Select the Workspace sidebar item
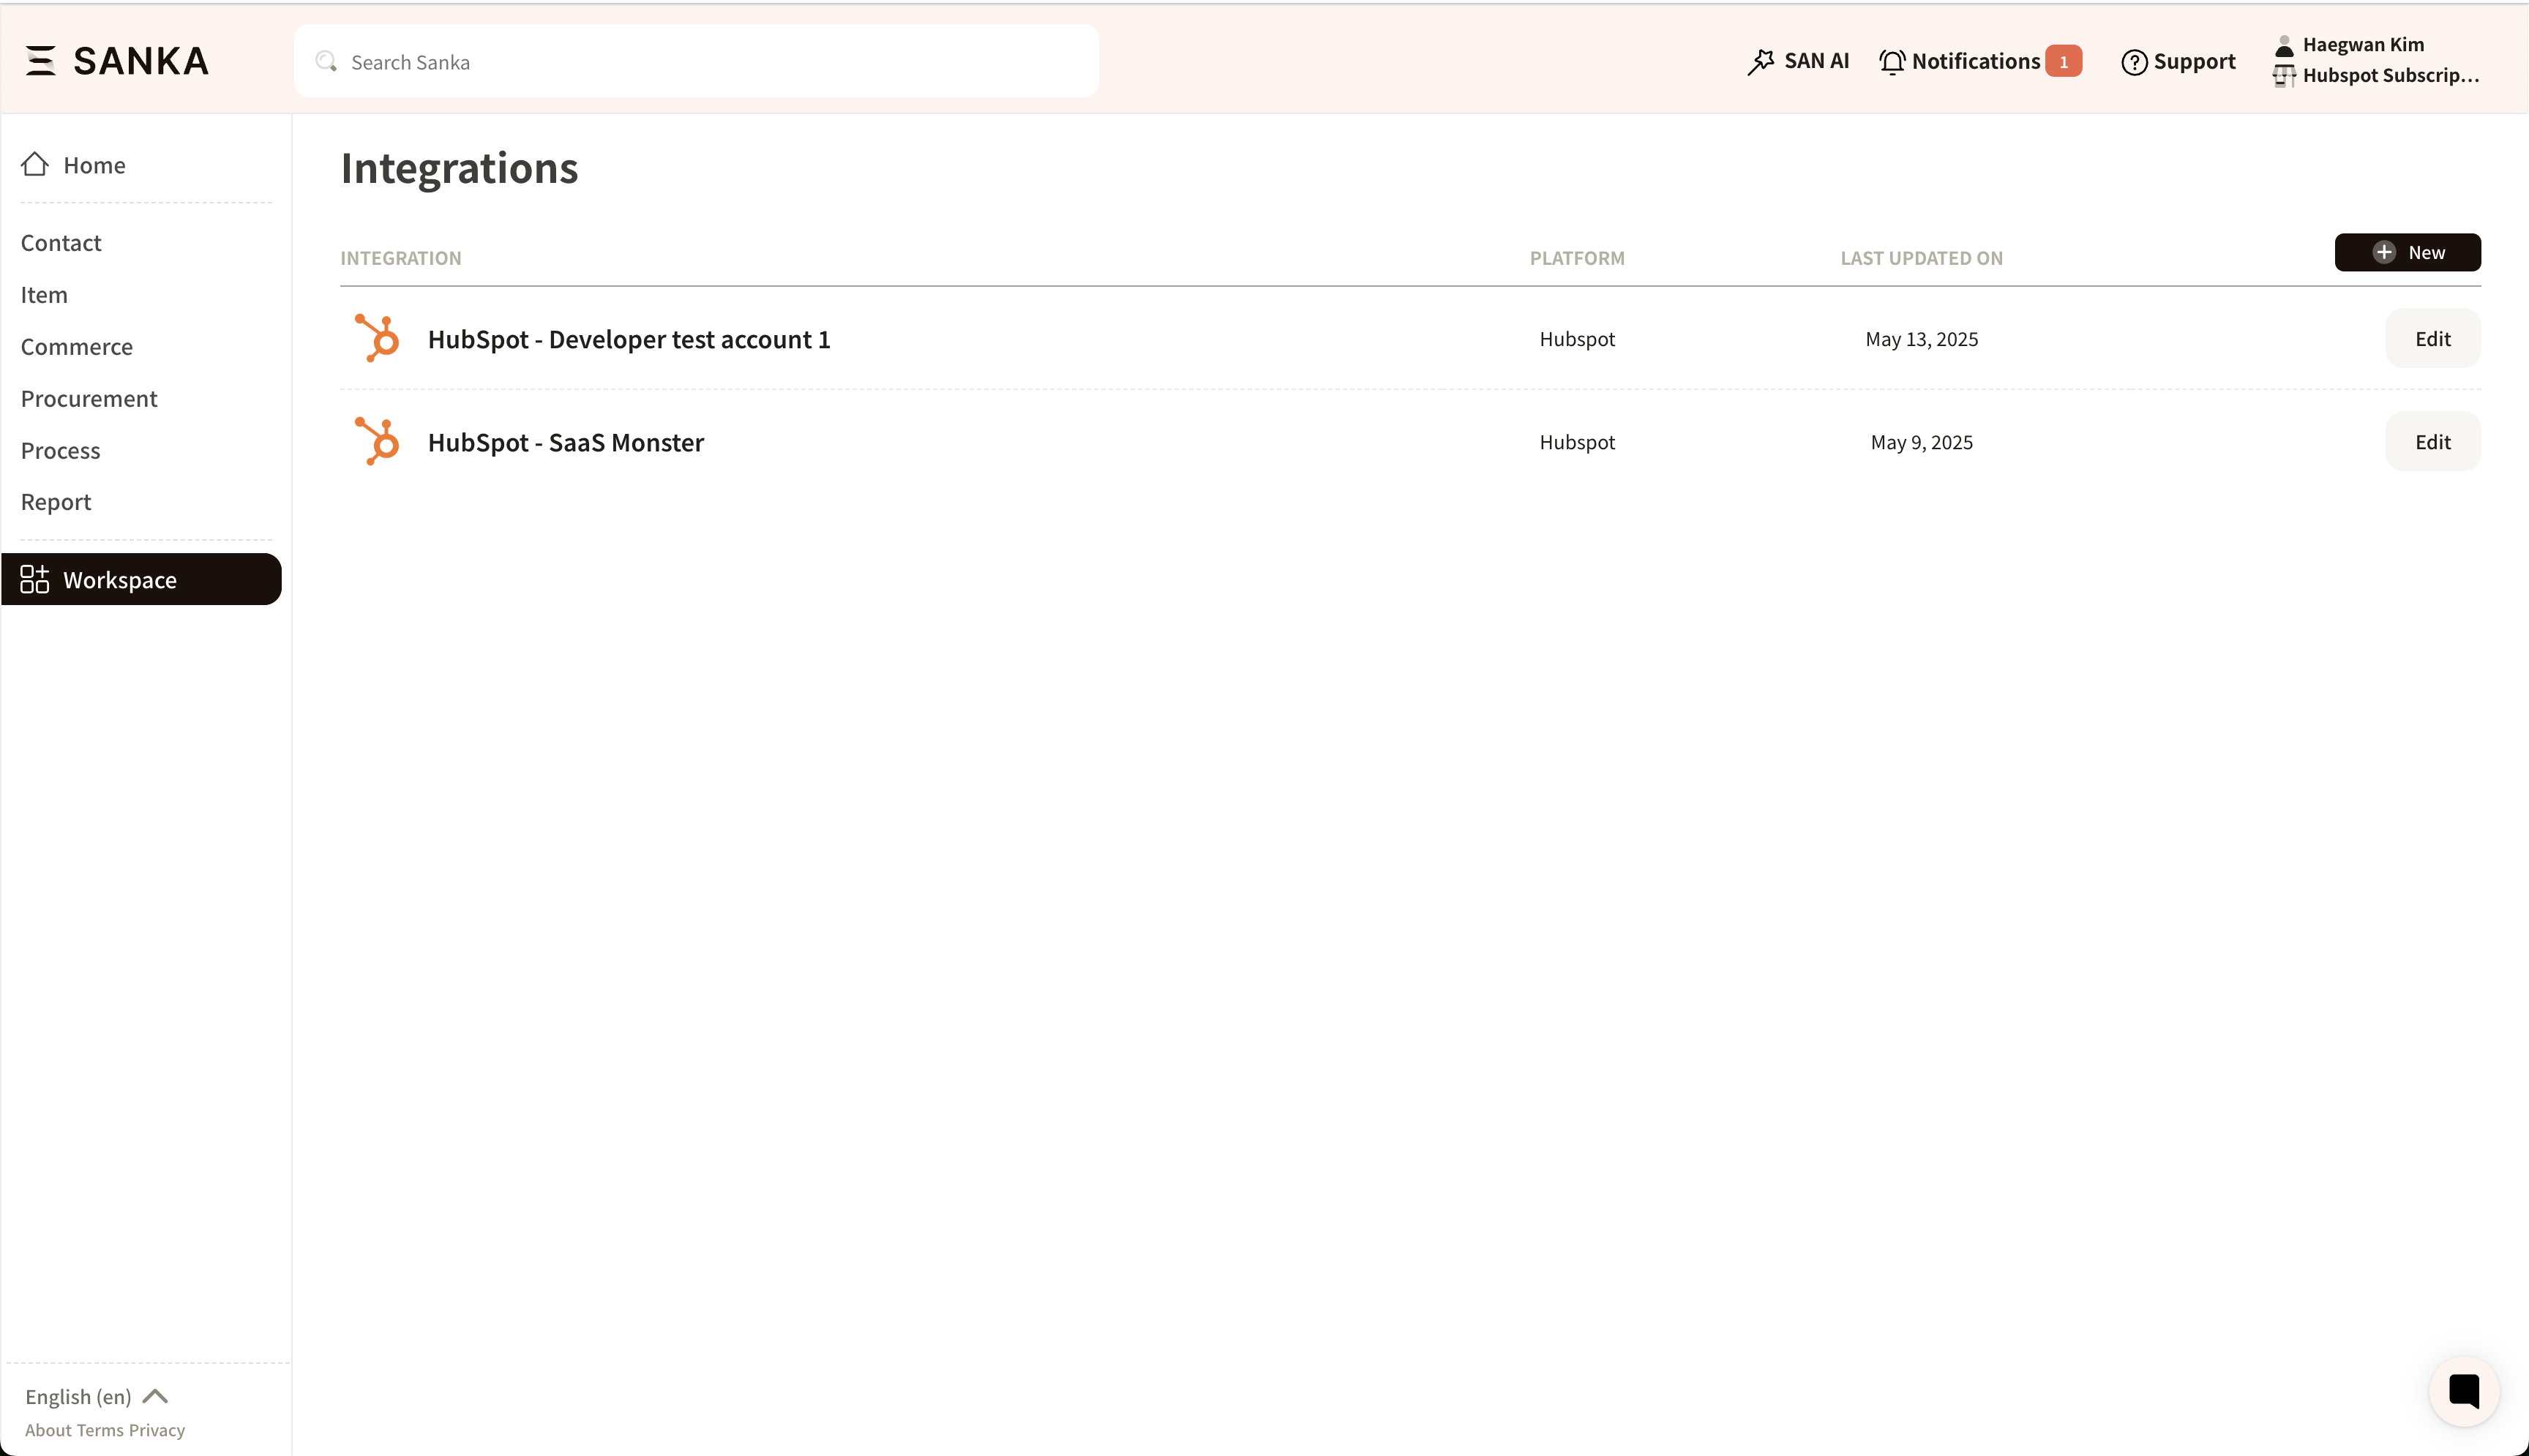2529x1456 pixels. coord(141,579)
